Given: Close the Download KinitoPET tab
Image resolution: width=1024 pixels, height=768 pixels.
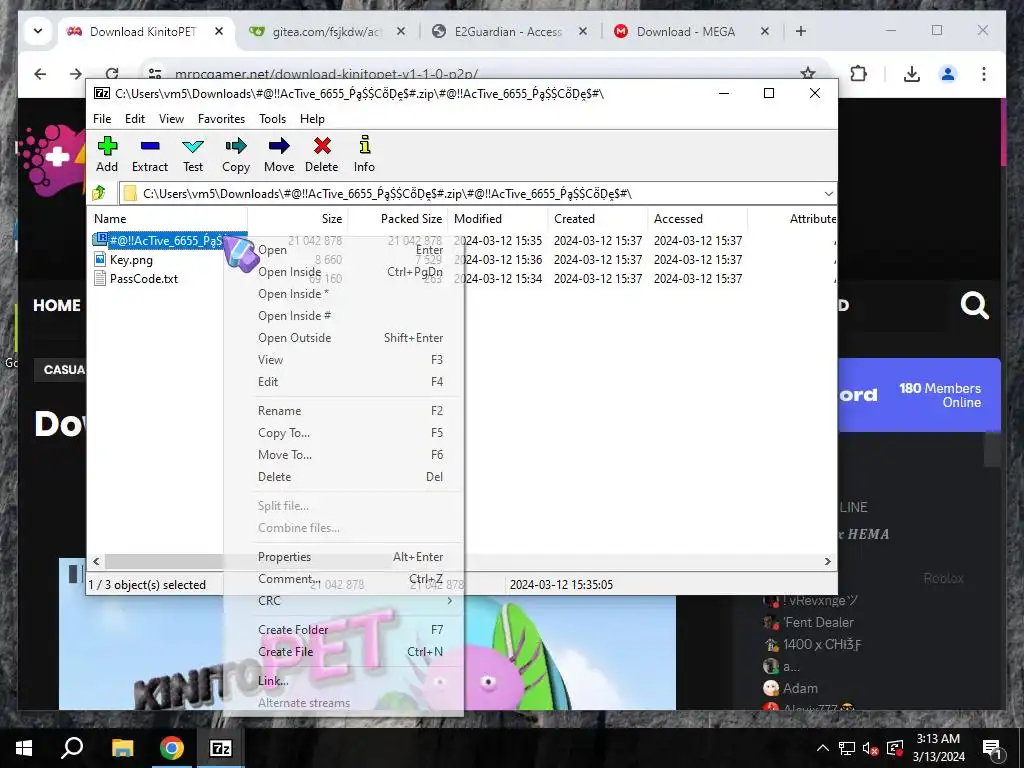Looking at the screenshot, I should coord(219,31).
